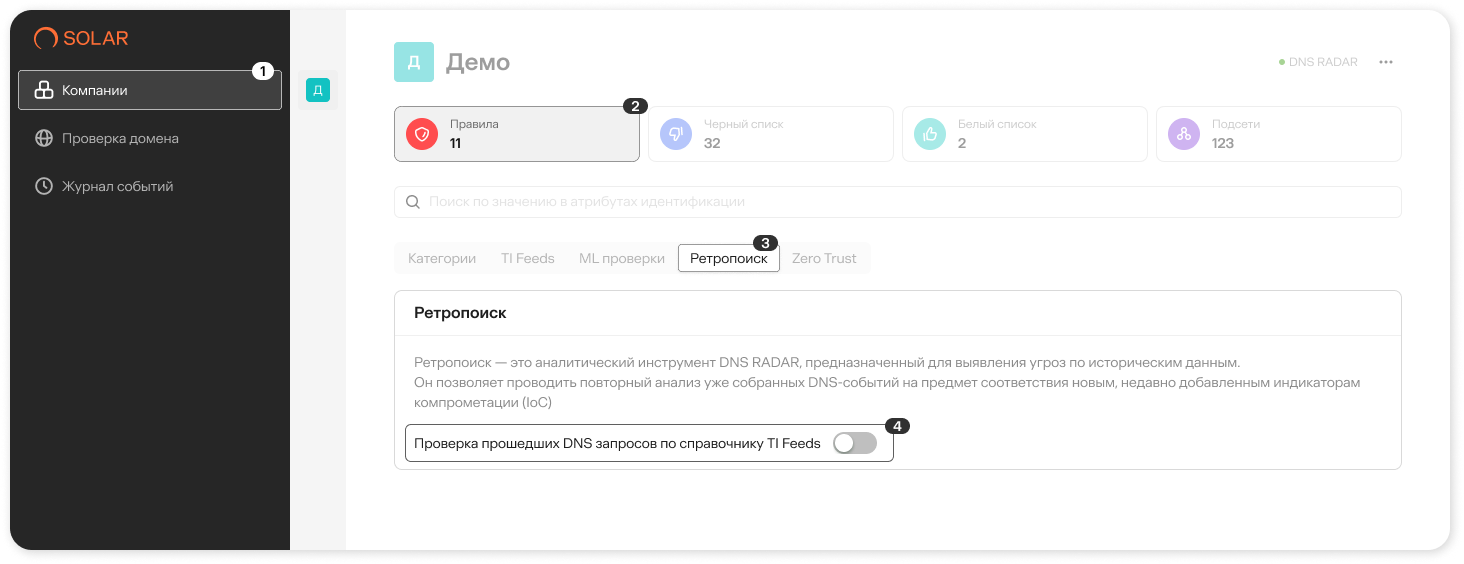Image resolution: width=1464 pixels, height=564 pixels.
Task: Select the Ретропоиск tab
Action: coord(729,258)
